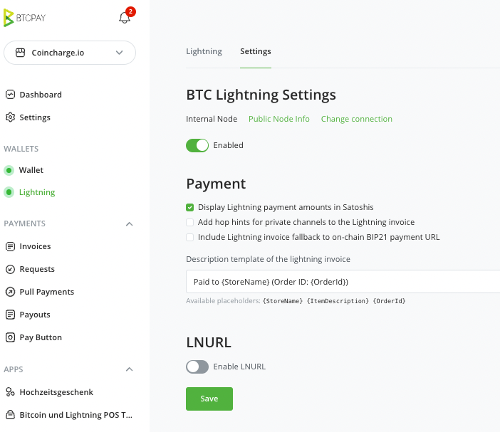Uncheck display amounts in Satoshis
500x432 pixels.
[190, 207]
